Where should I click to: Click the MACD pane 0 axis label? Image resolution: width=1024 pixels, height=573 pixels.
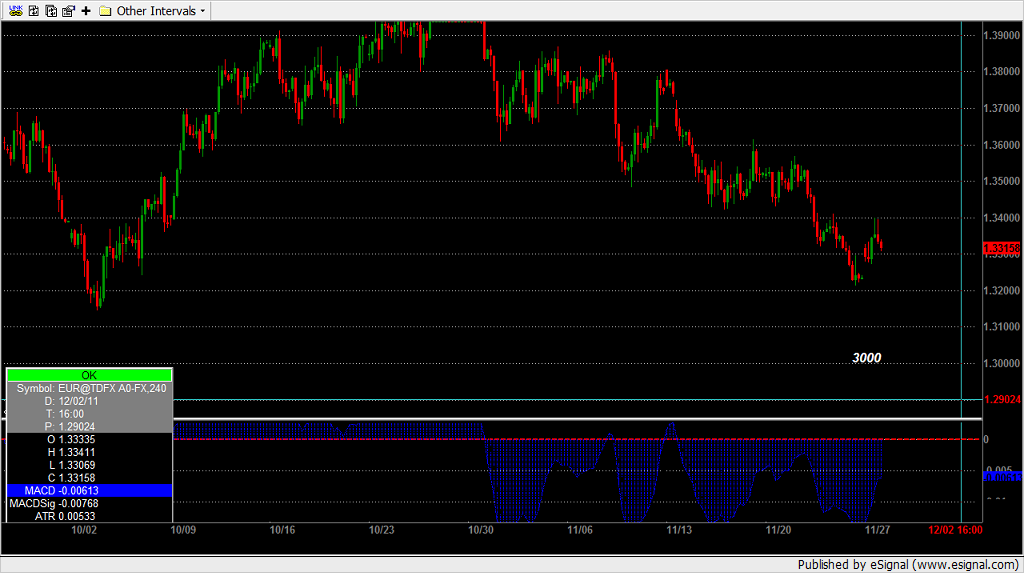pyautogui.click(x=986, y=439)
